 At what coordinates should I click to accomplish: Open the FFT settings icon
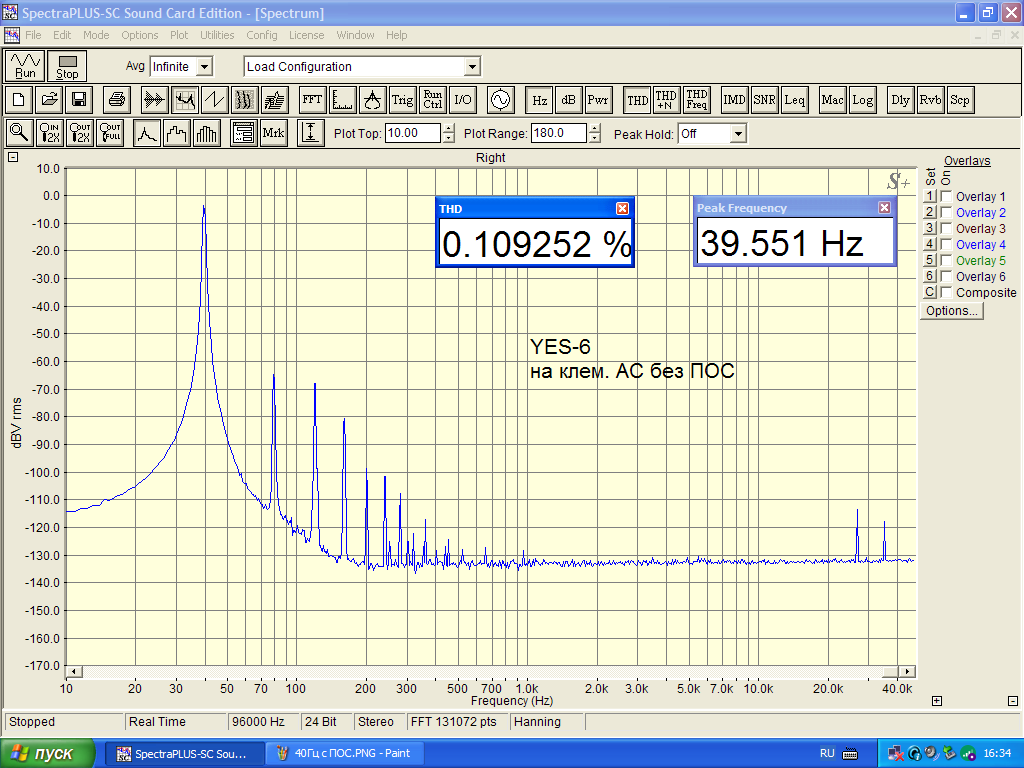tap(312, 100)
